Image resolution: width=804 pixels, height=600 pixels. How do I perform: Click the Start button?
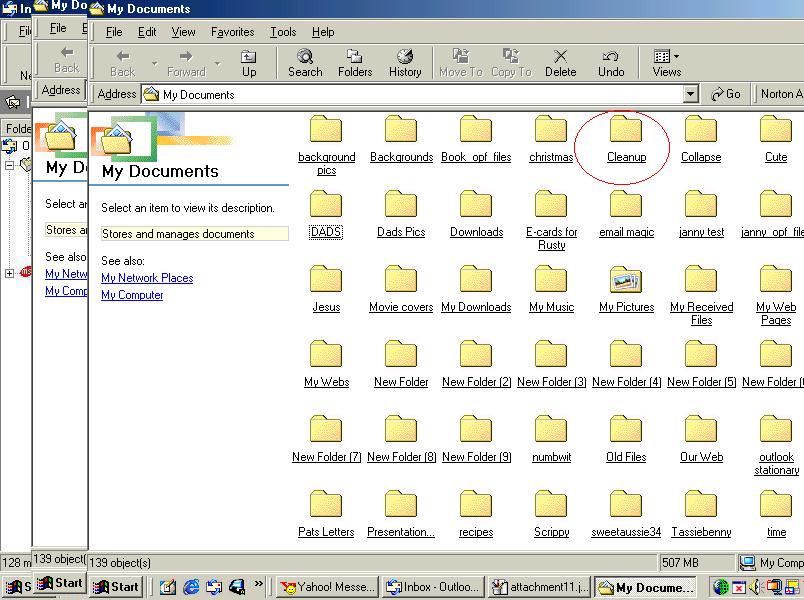click(x=116, y=587)
